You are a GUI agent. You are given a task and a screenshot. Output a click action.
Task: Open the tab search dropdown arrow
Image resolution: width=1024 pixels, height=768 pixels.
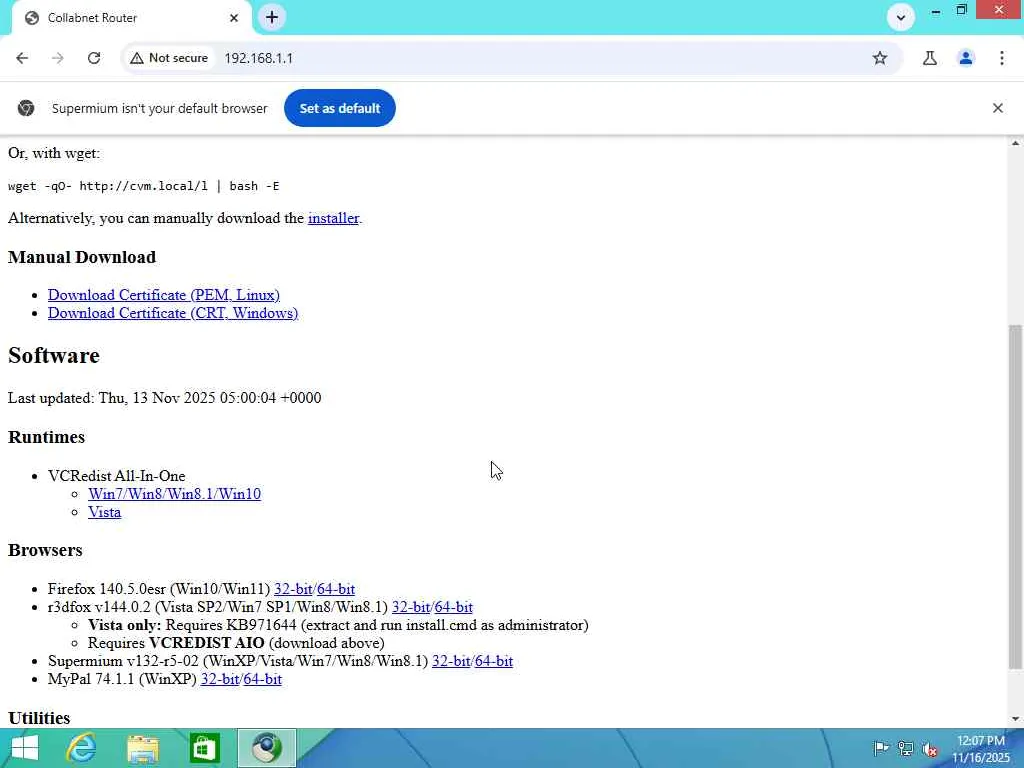point(901,18)
